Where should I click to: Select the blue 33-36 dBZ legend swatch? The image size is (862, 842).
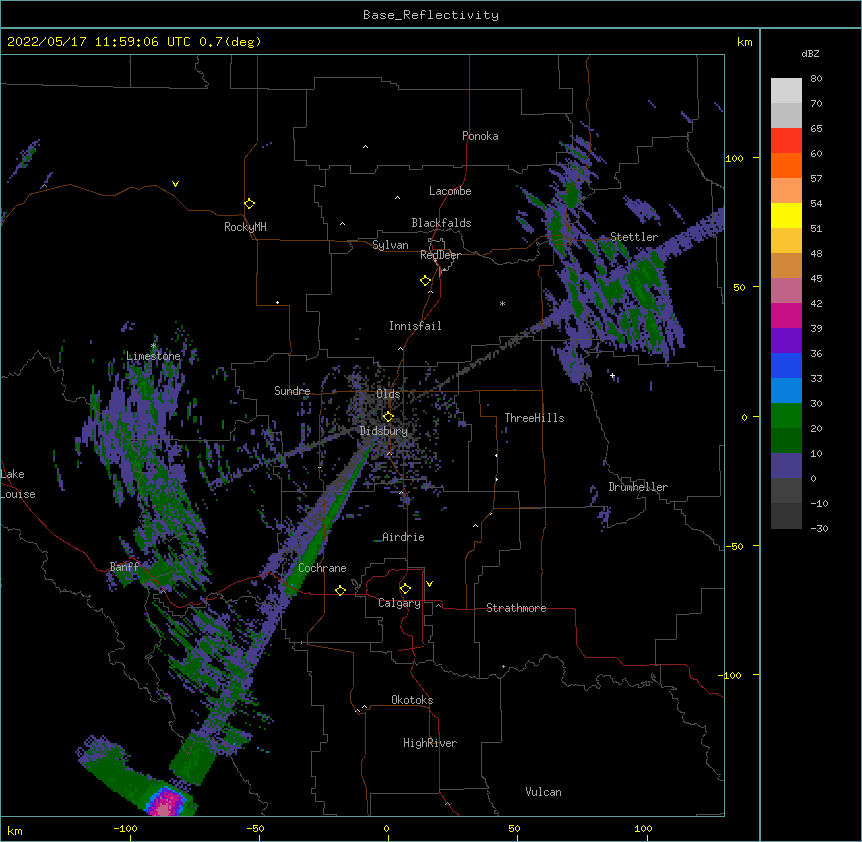786,365
